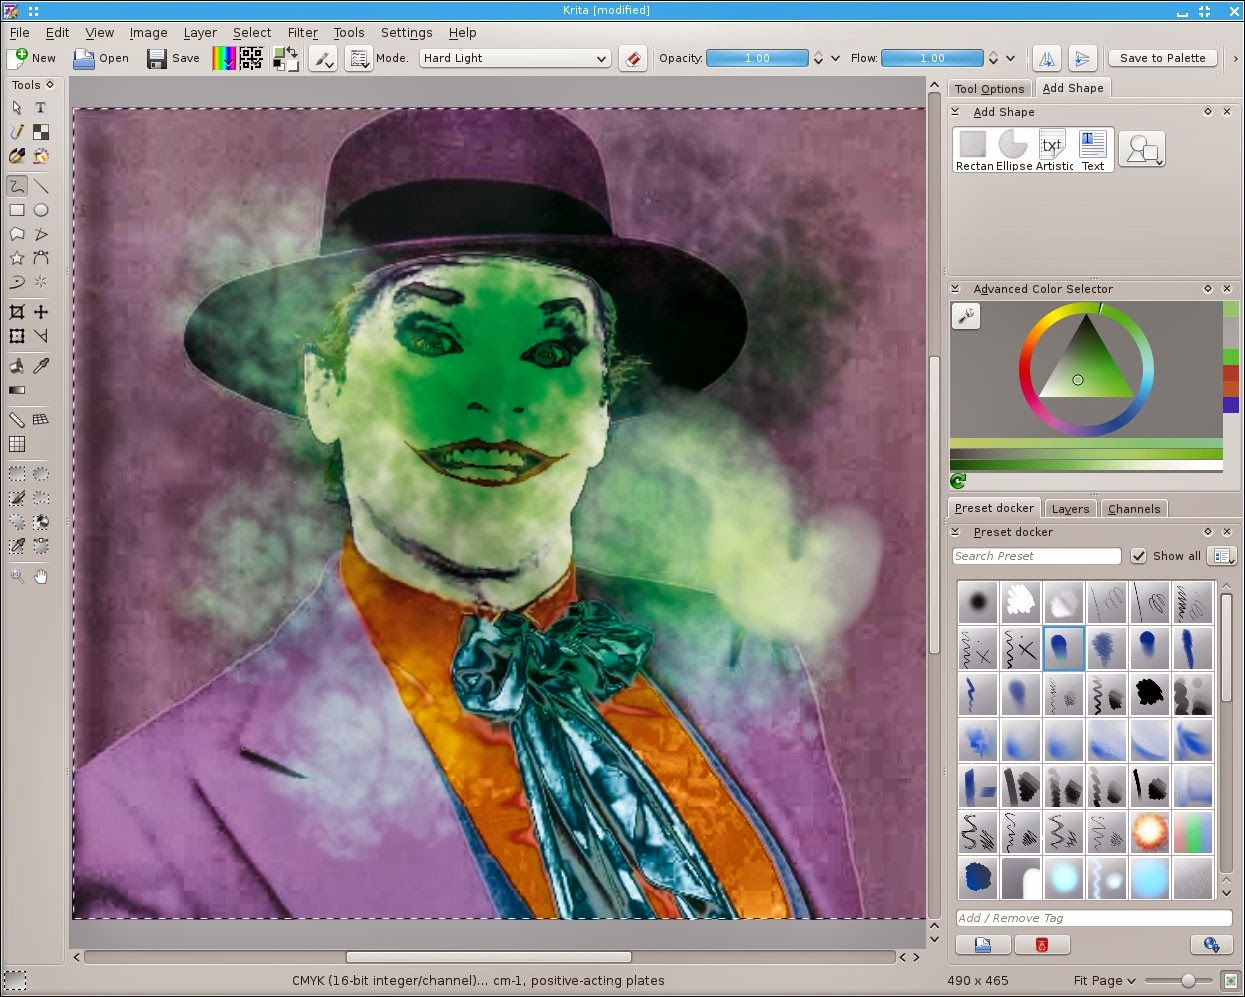This screenshot has height=997, width=1245.
Task: Switch to the Tool Options tab
Action: coord(989,88)
